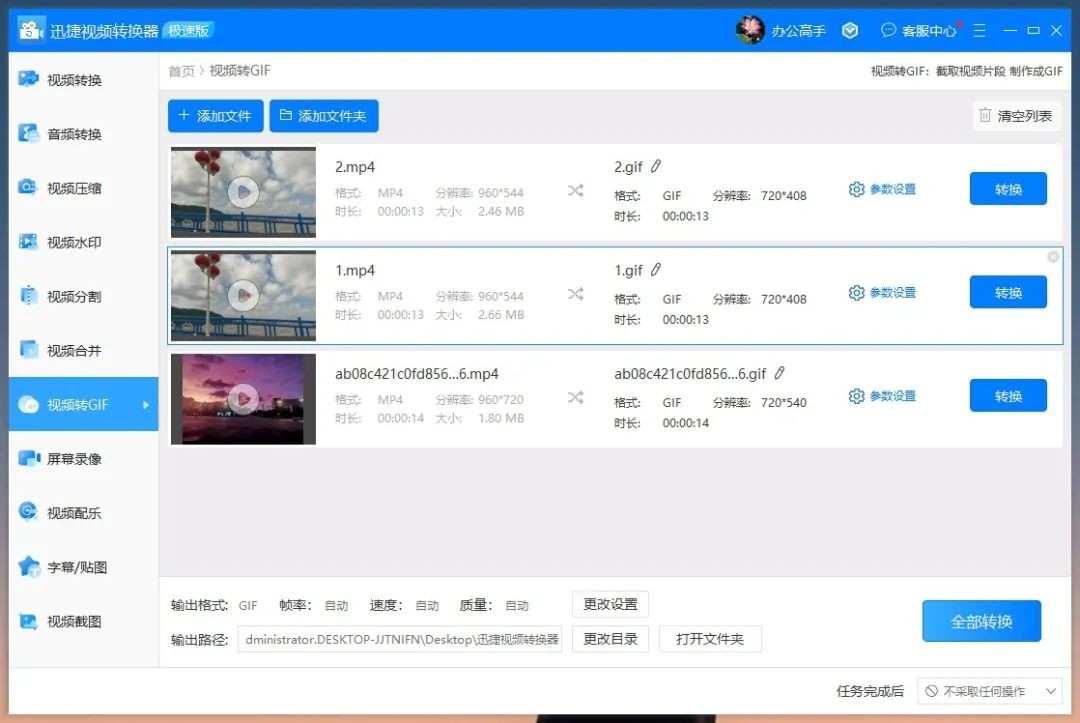Image resolution: width=1080 pixels, height=723 pixels.
Task: Rename ab08c421c0fd856...6.gif using its pencil icon
Action: [x=779, y=373]
